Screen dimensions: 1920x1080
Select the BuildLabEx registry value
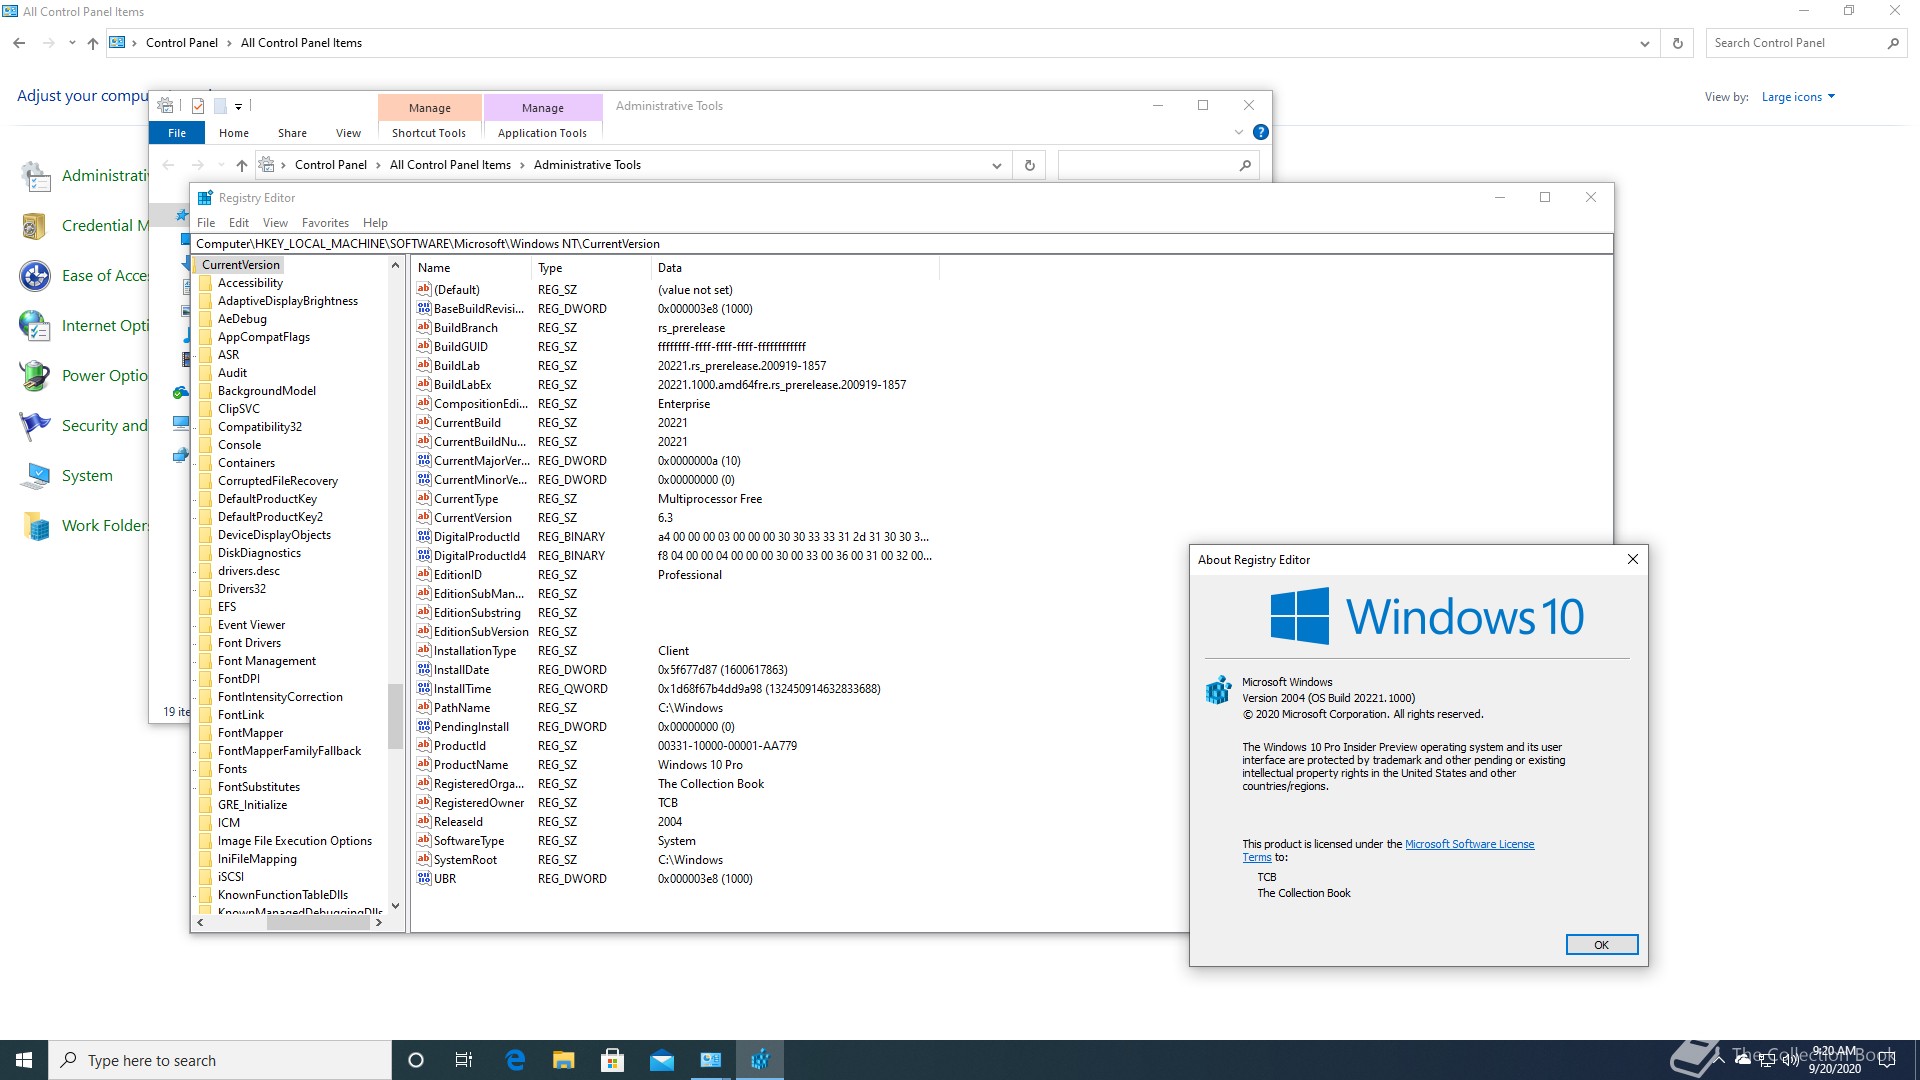[x=463, y=385]
